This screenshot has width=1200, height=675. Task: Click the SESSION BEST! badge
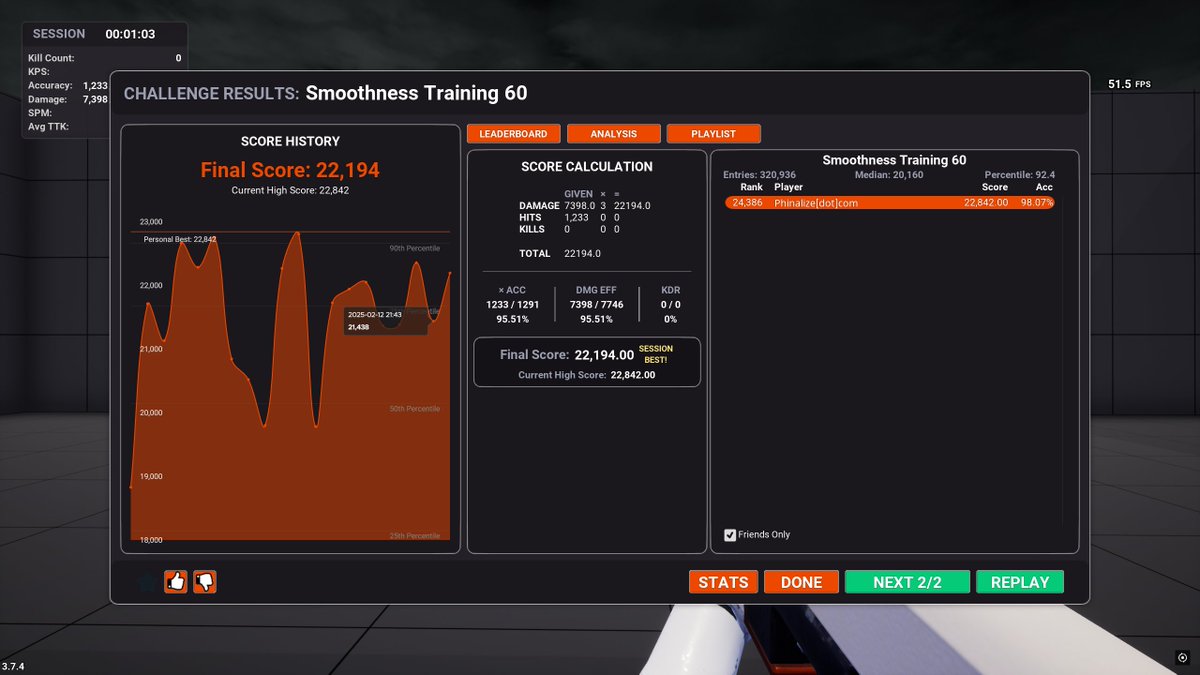[x=656, y=354]
